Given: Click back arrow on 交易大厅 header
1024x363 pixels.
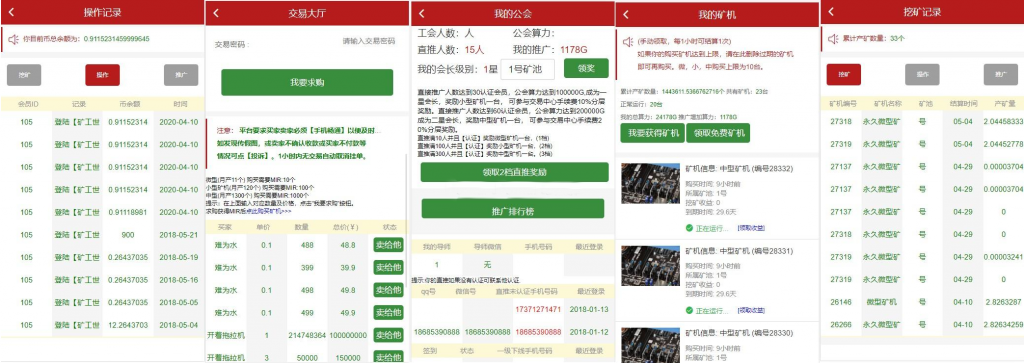Looking at the screenshot, I should pyautogui.click(x=216, y=13).
